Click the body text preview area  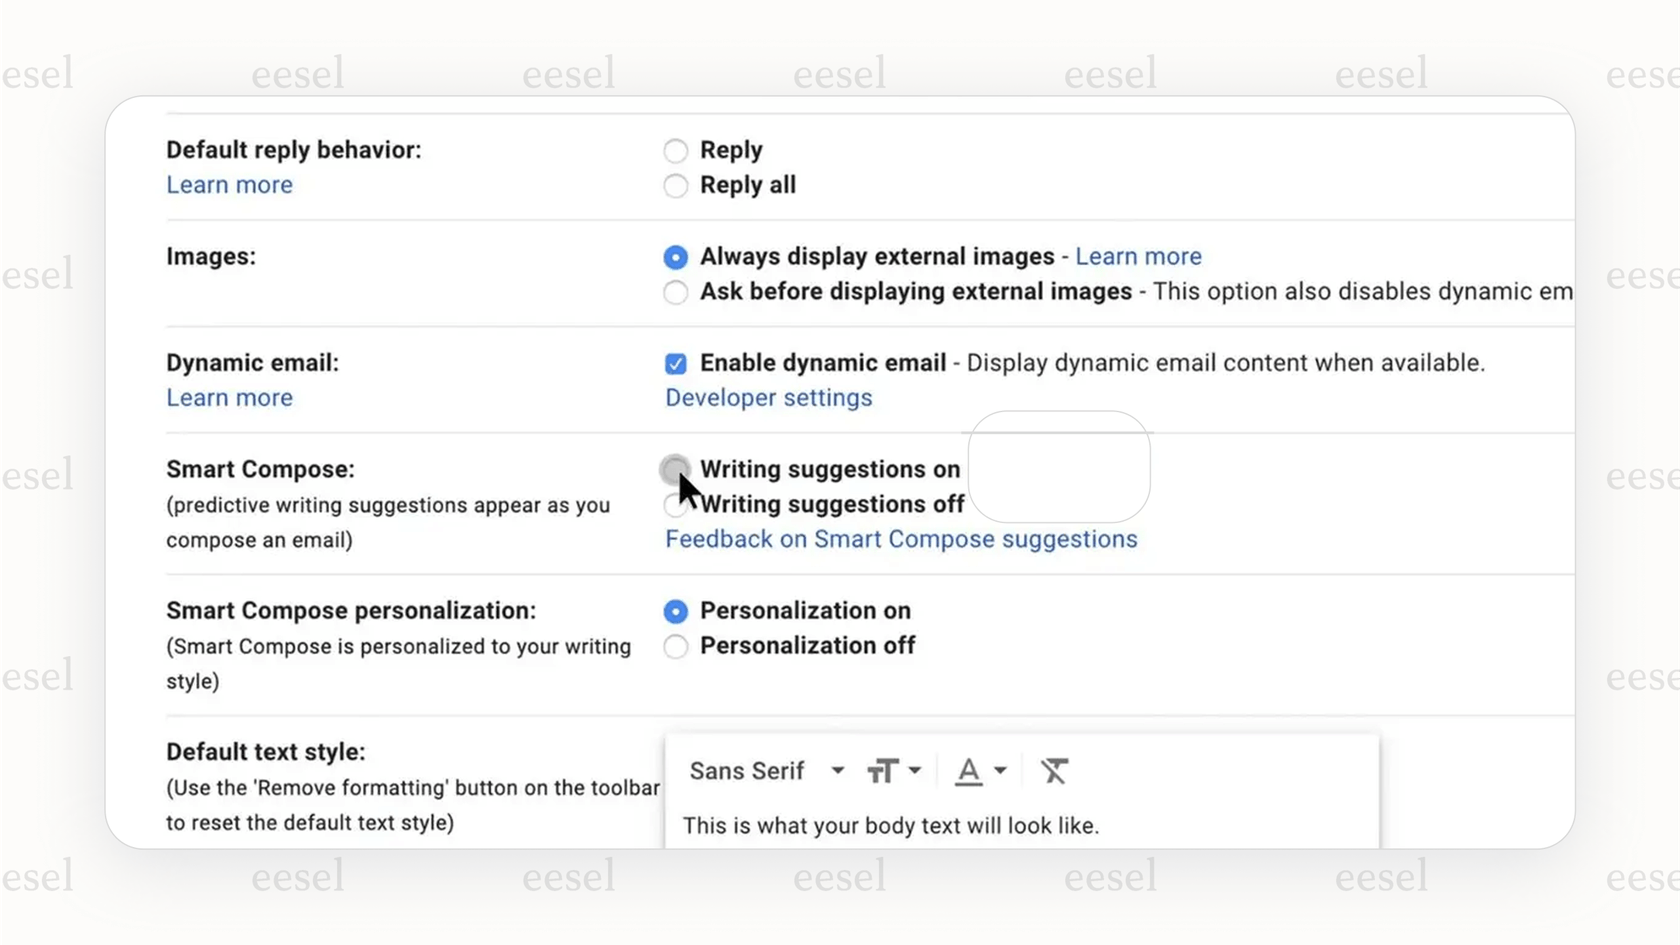tap(890, 826)
